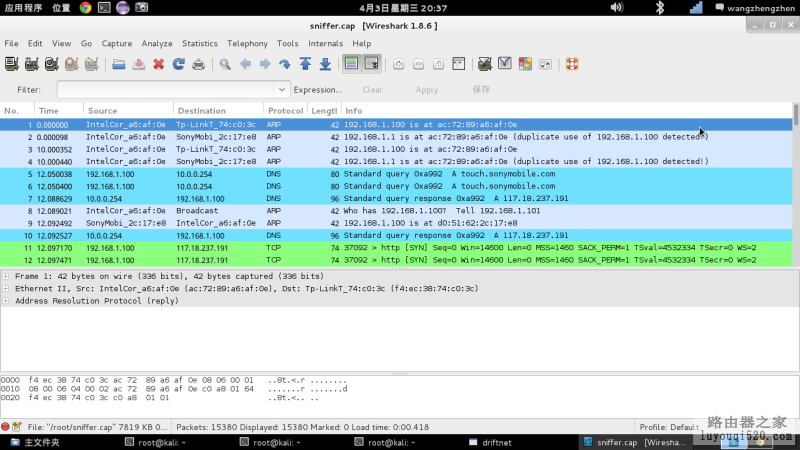Open capture options toolbar icon

[31, 64]
